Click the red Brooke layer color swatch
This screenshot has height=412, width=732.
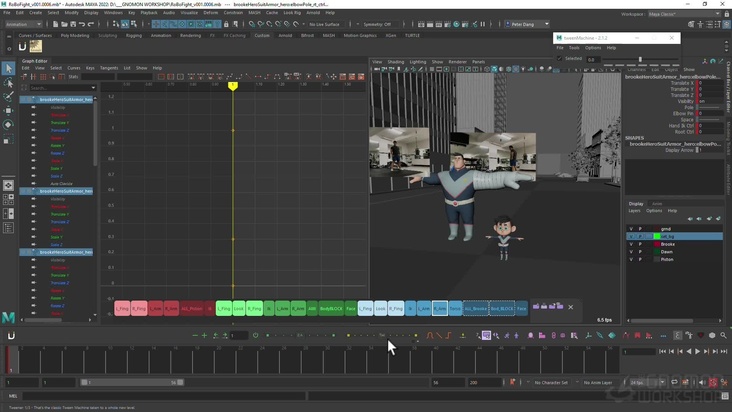(x=657, y=244)
